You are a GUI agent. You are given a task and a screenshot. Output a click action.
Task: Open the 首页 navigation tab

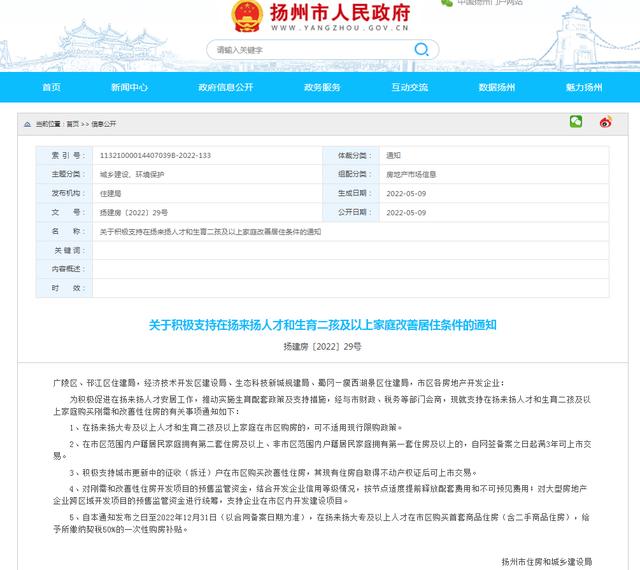click(51, 87)
